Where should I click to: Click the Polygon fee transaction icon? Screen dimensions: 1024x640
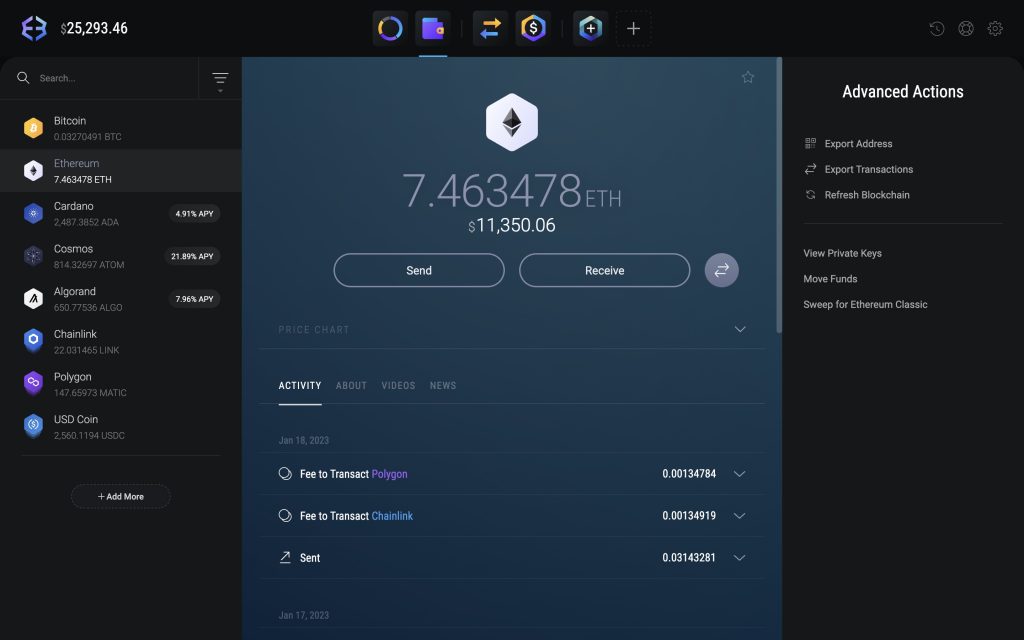point(285,473)
